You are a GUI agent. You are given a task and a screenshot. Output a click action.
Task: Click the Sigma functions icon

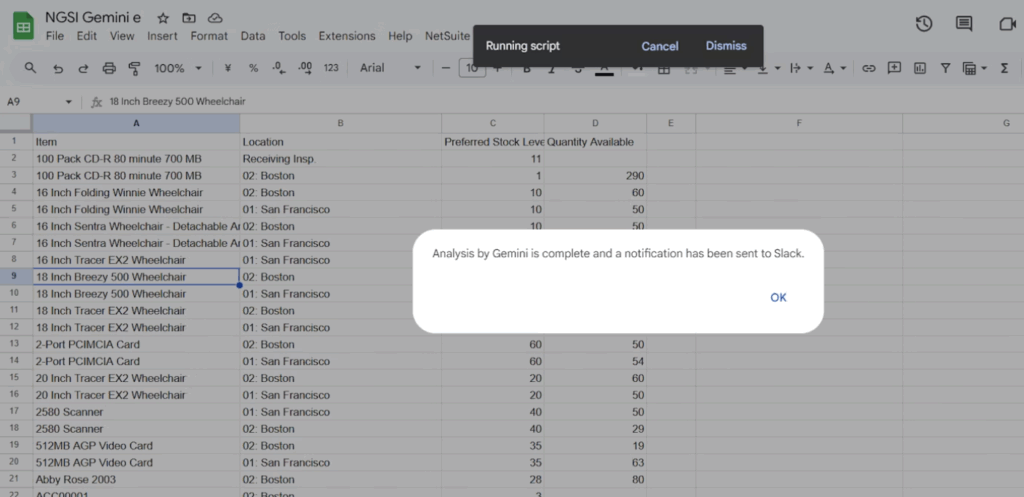1004,68
